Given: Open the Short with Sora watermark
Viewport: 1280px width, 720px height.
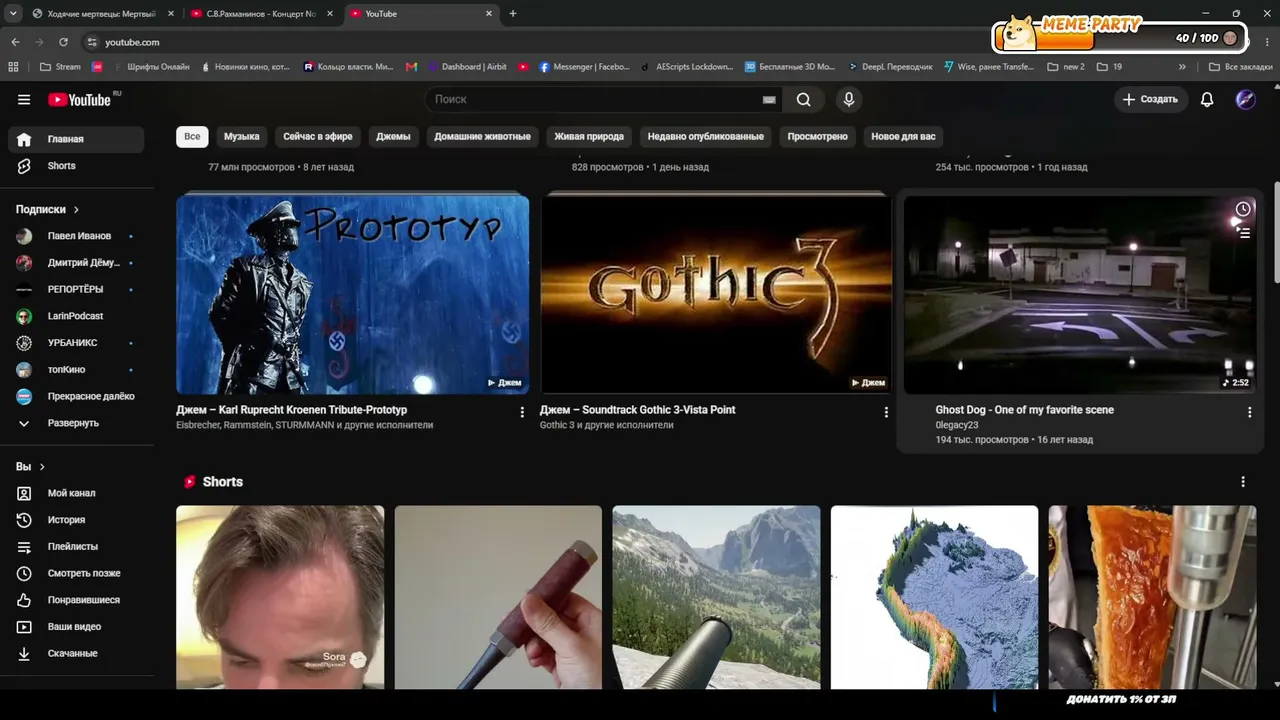Looking at the screenshot, I should point(280,597).
